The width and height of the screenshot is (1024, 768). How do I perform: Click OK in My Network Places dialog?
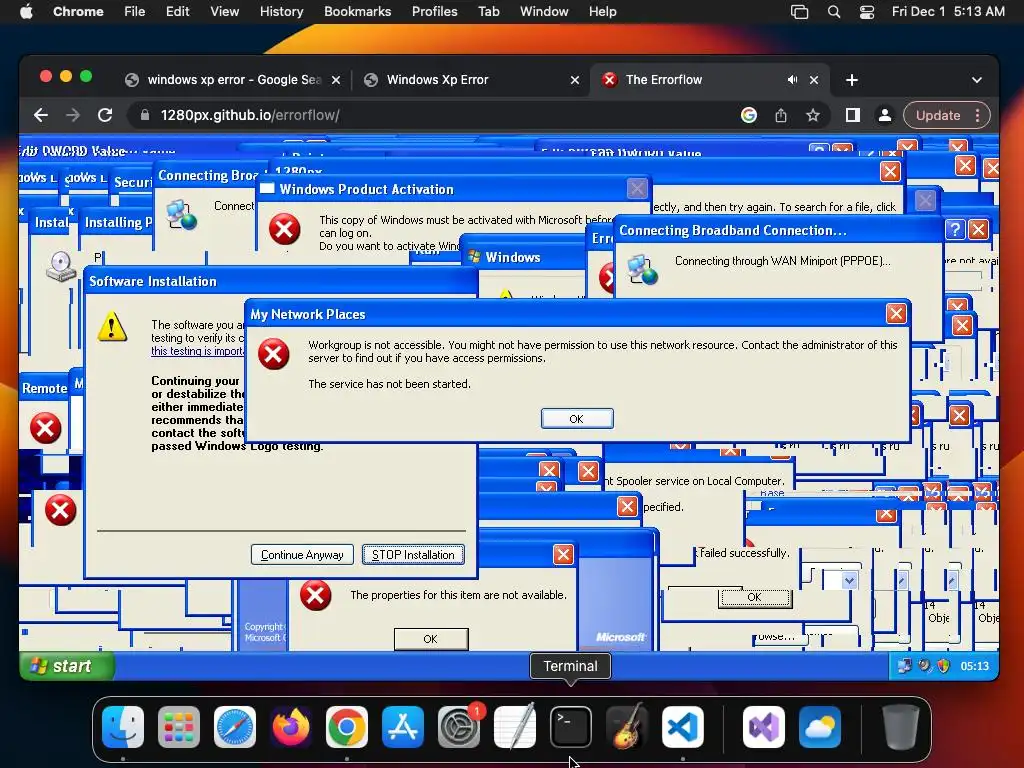(577, 419)
